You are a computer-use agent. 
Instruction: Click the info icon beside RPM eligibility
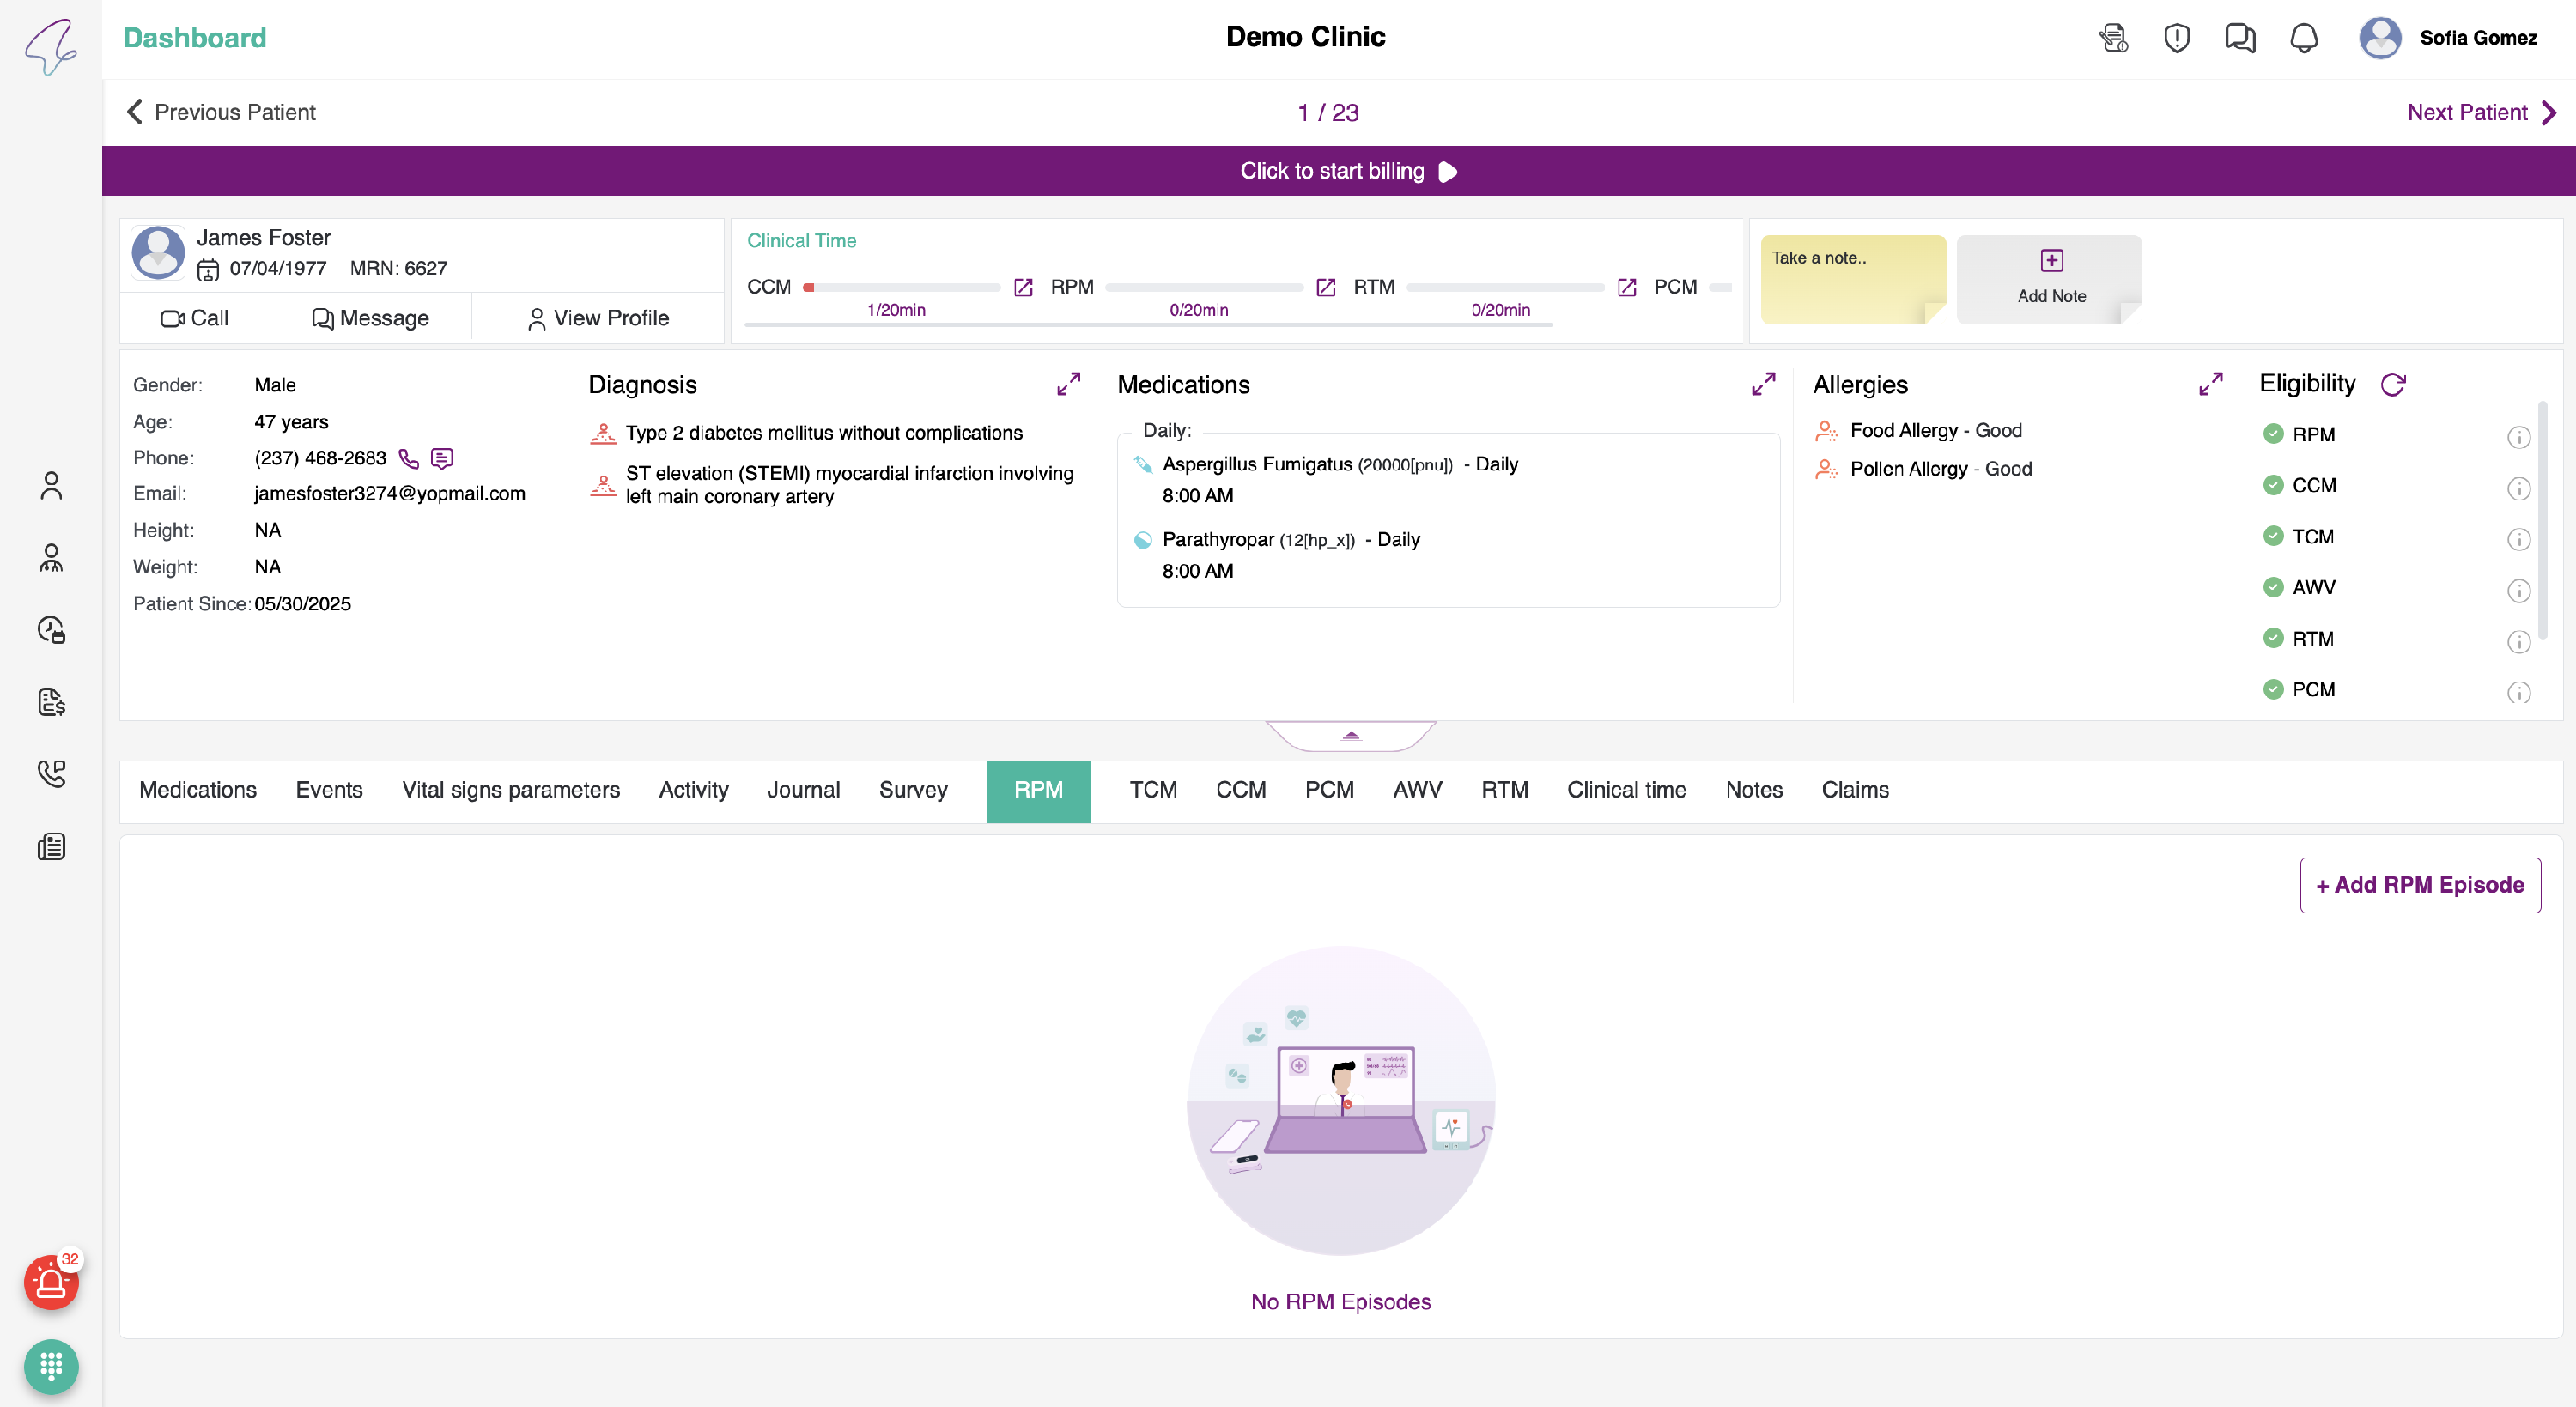(x=2518, y=437)
